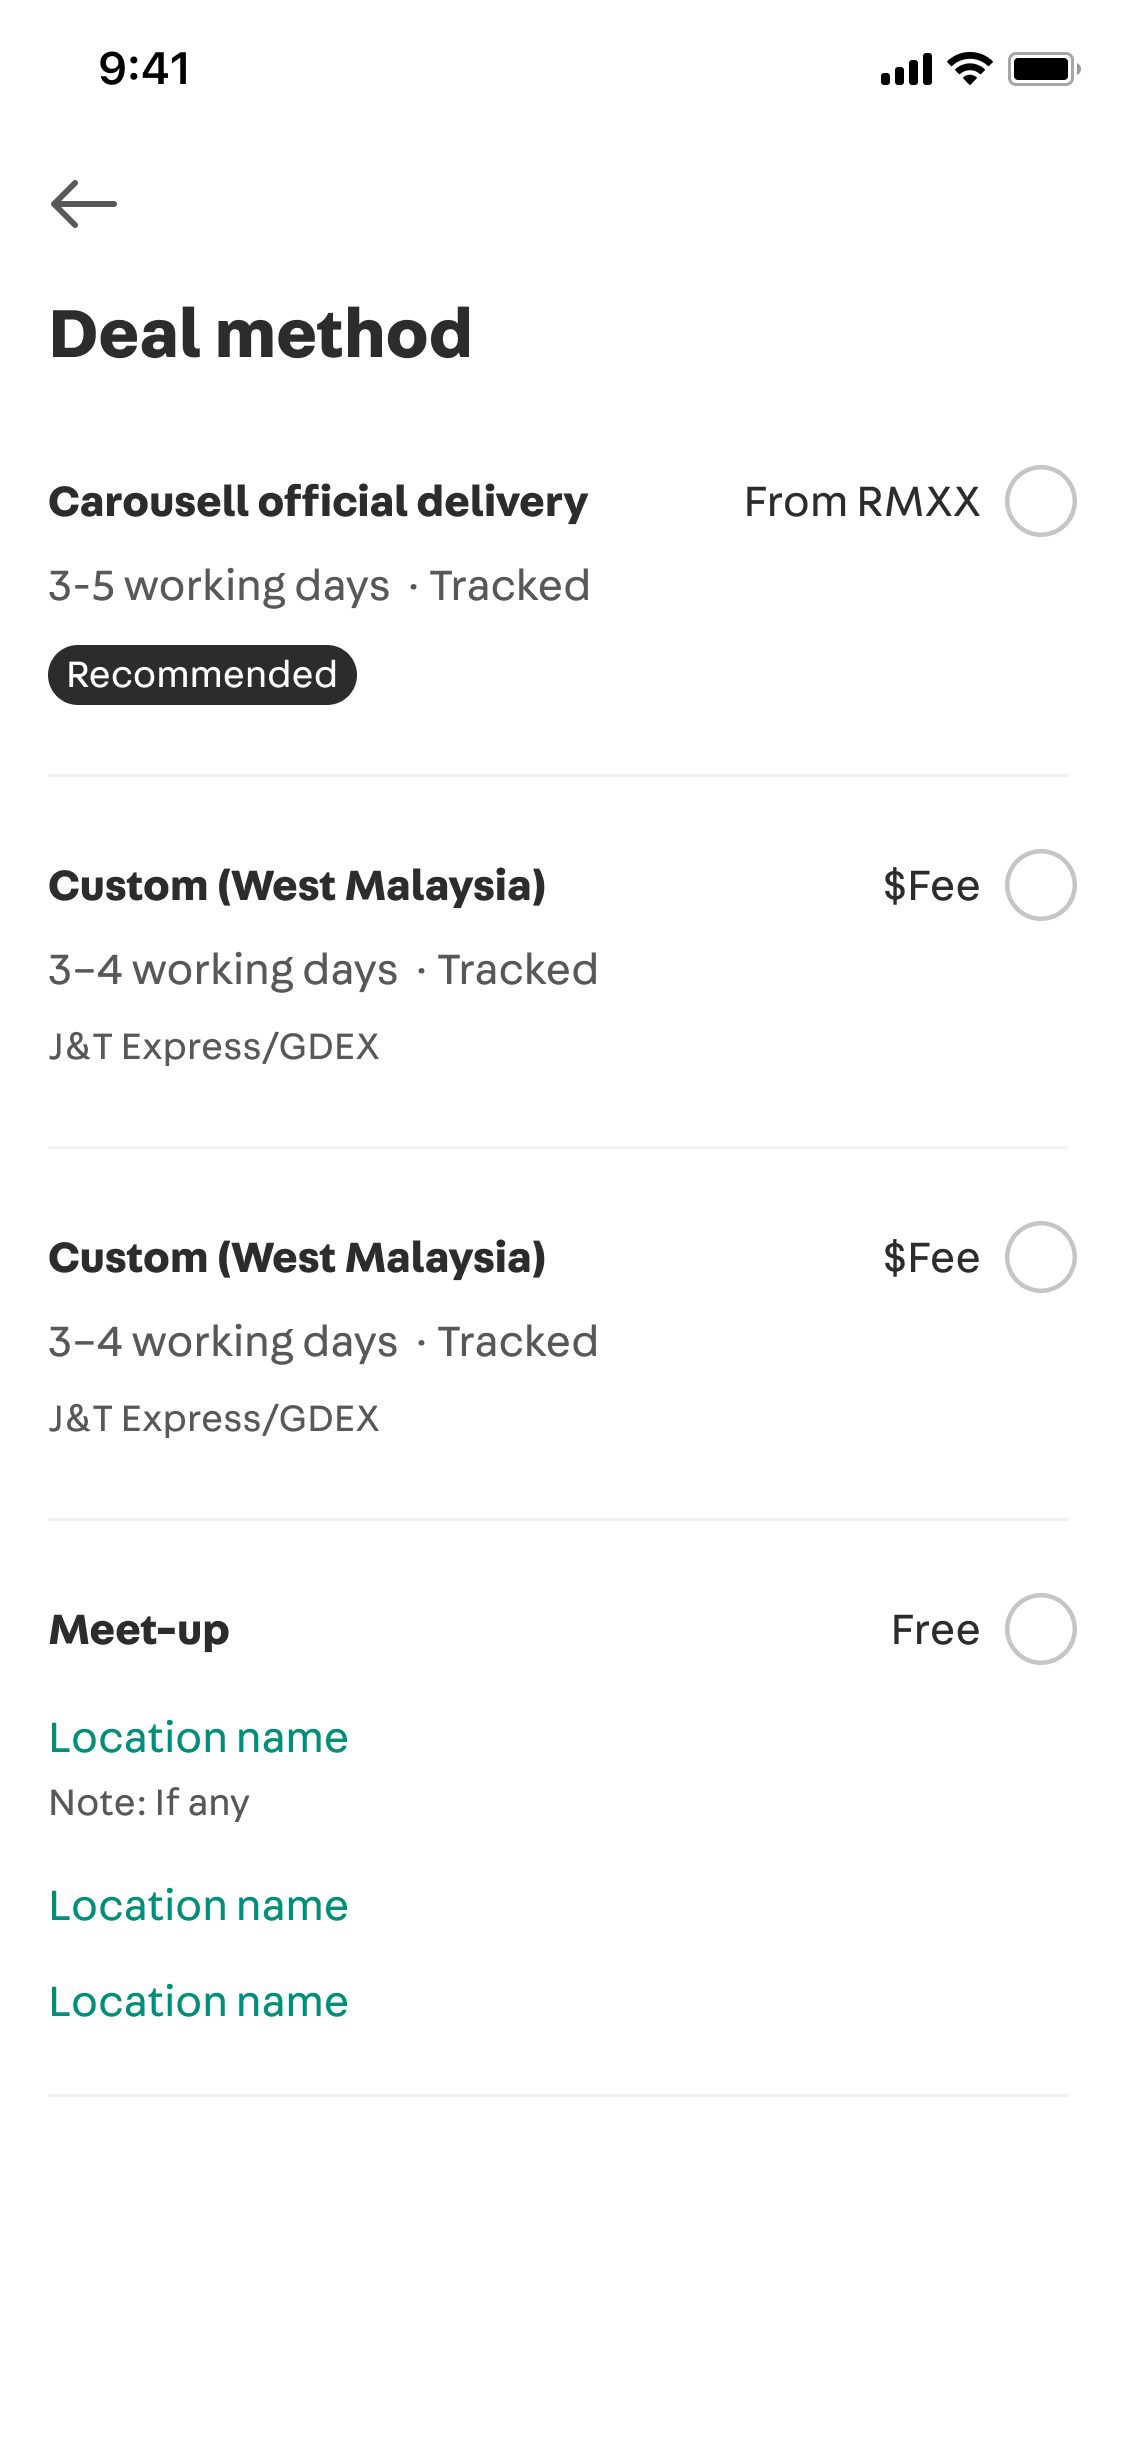Open the third Location name link
The width and height of the screenshot is (1125, 2451).
[x=199, y=2002]
